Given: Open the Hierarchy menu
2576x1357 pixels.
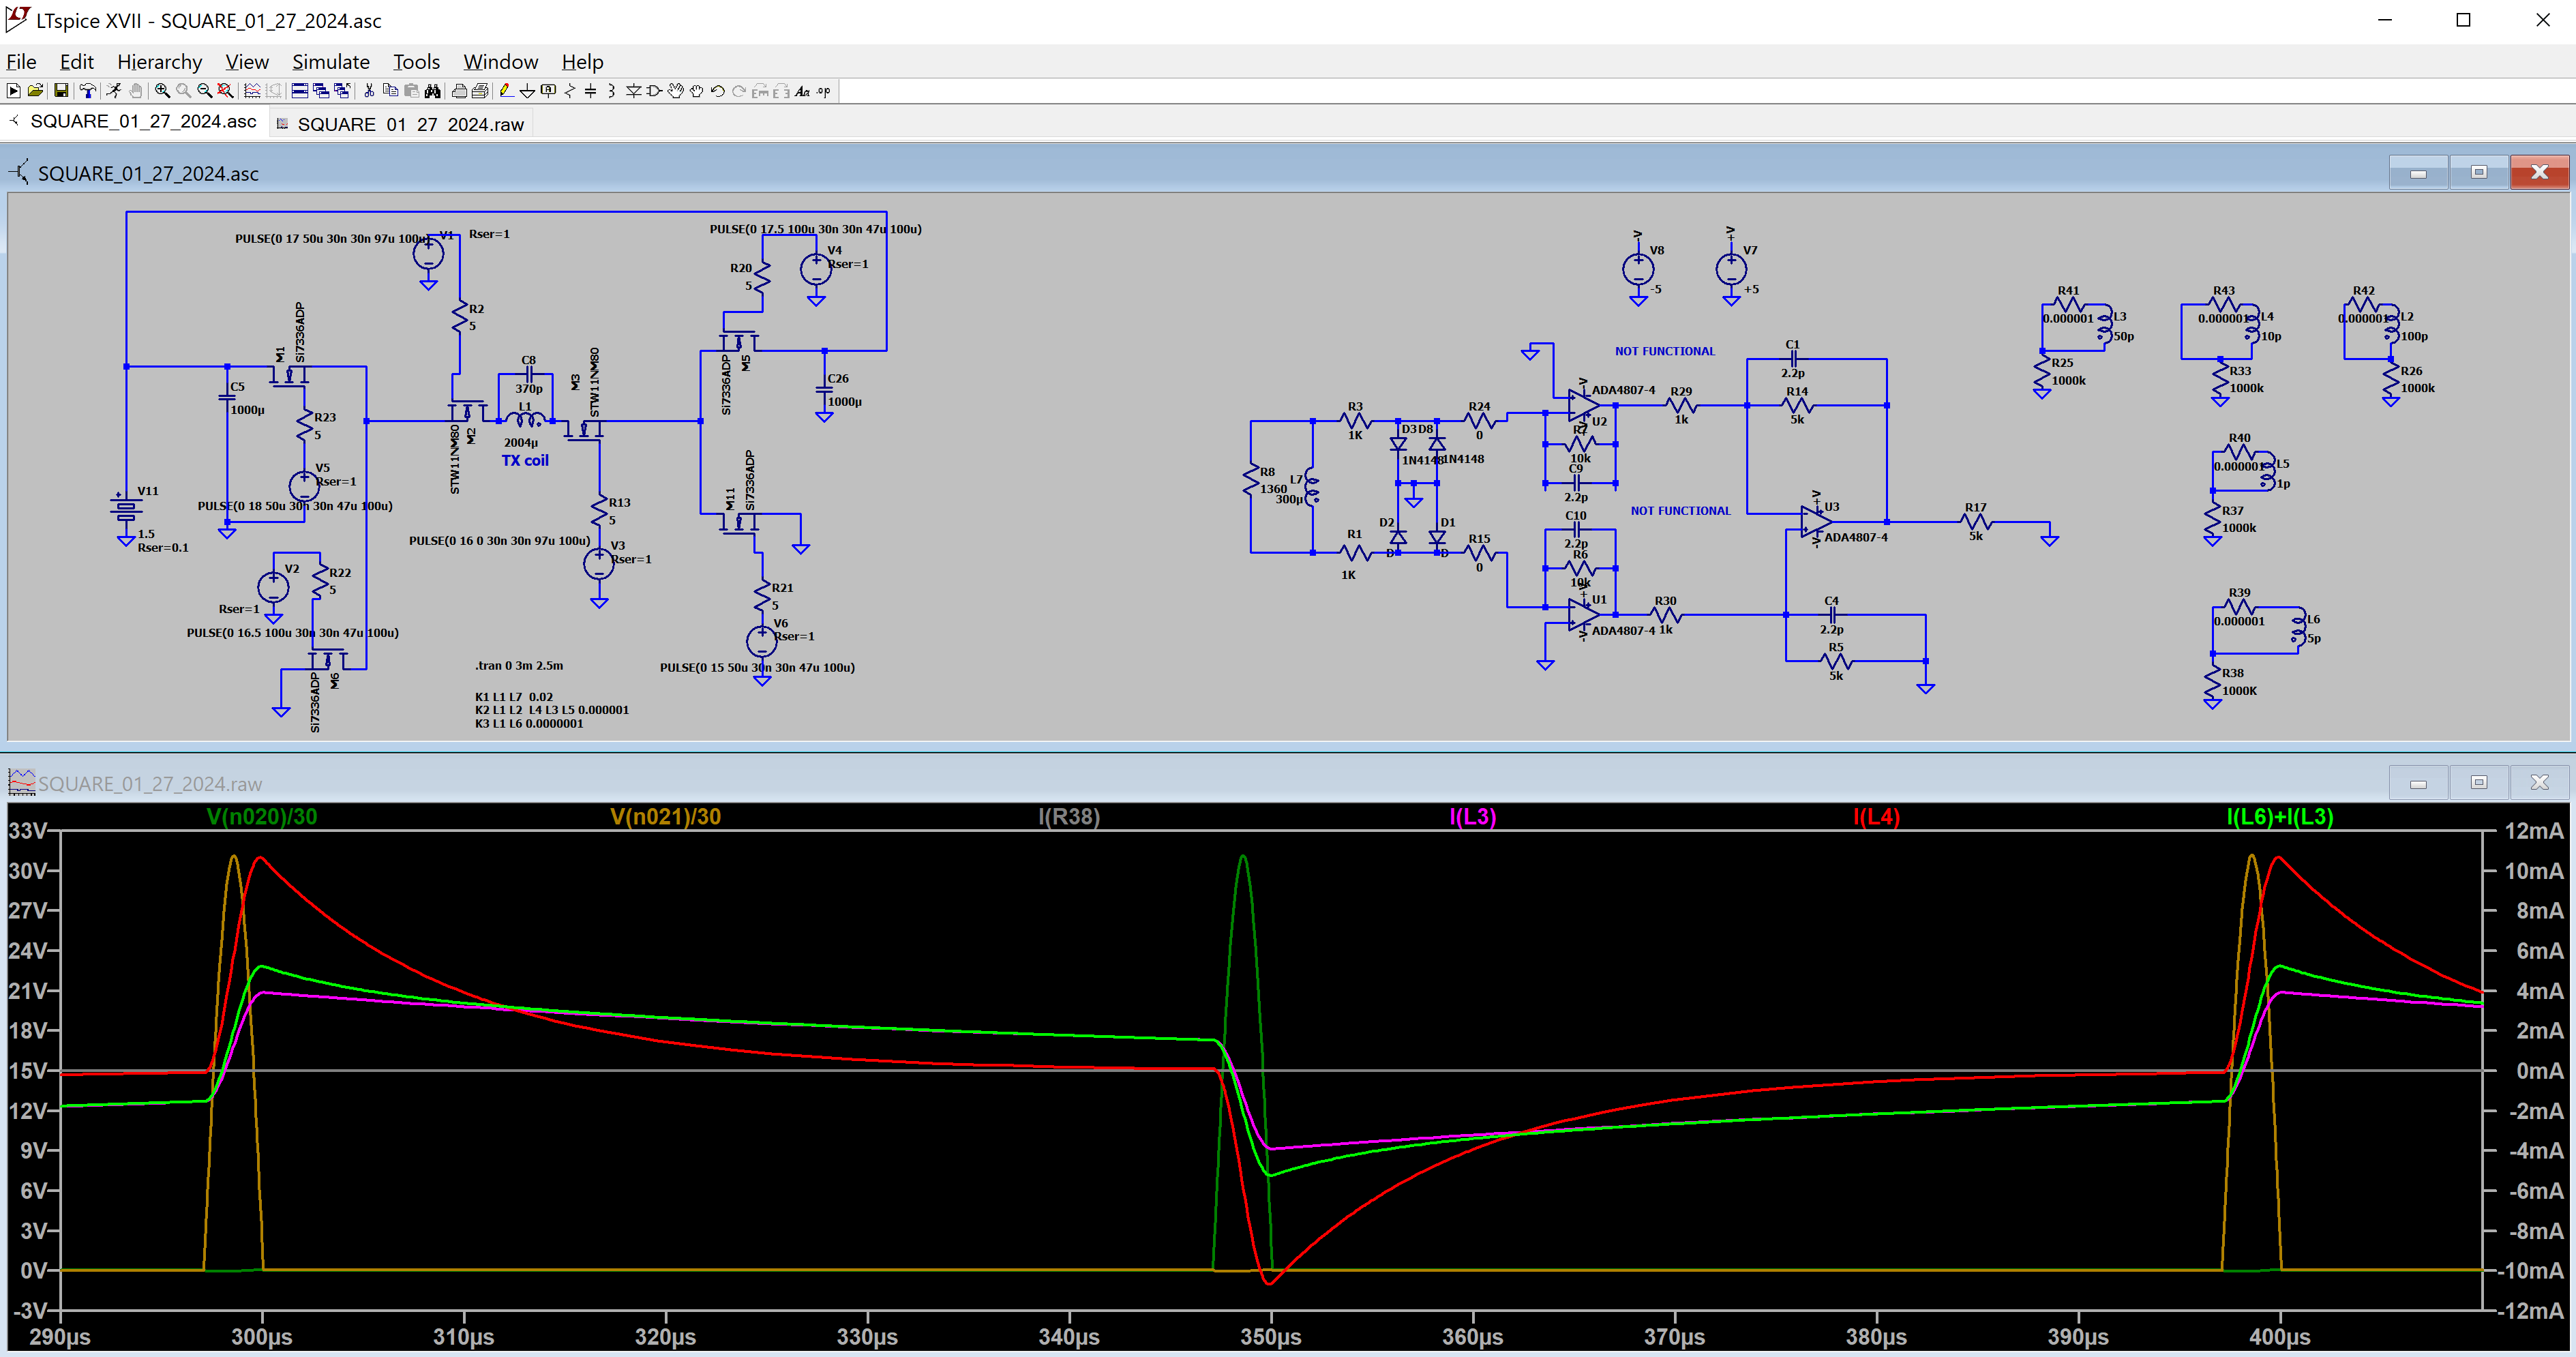Looking at the screenshot, I should click(x=159, y=62).
